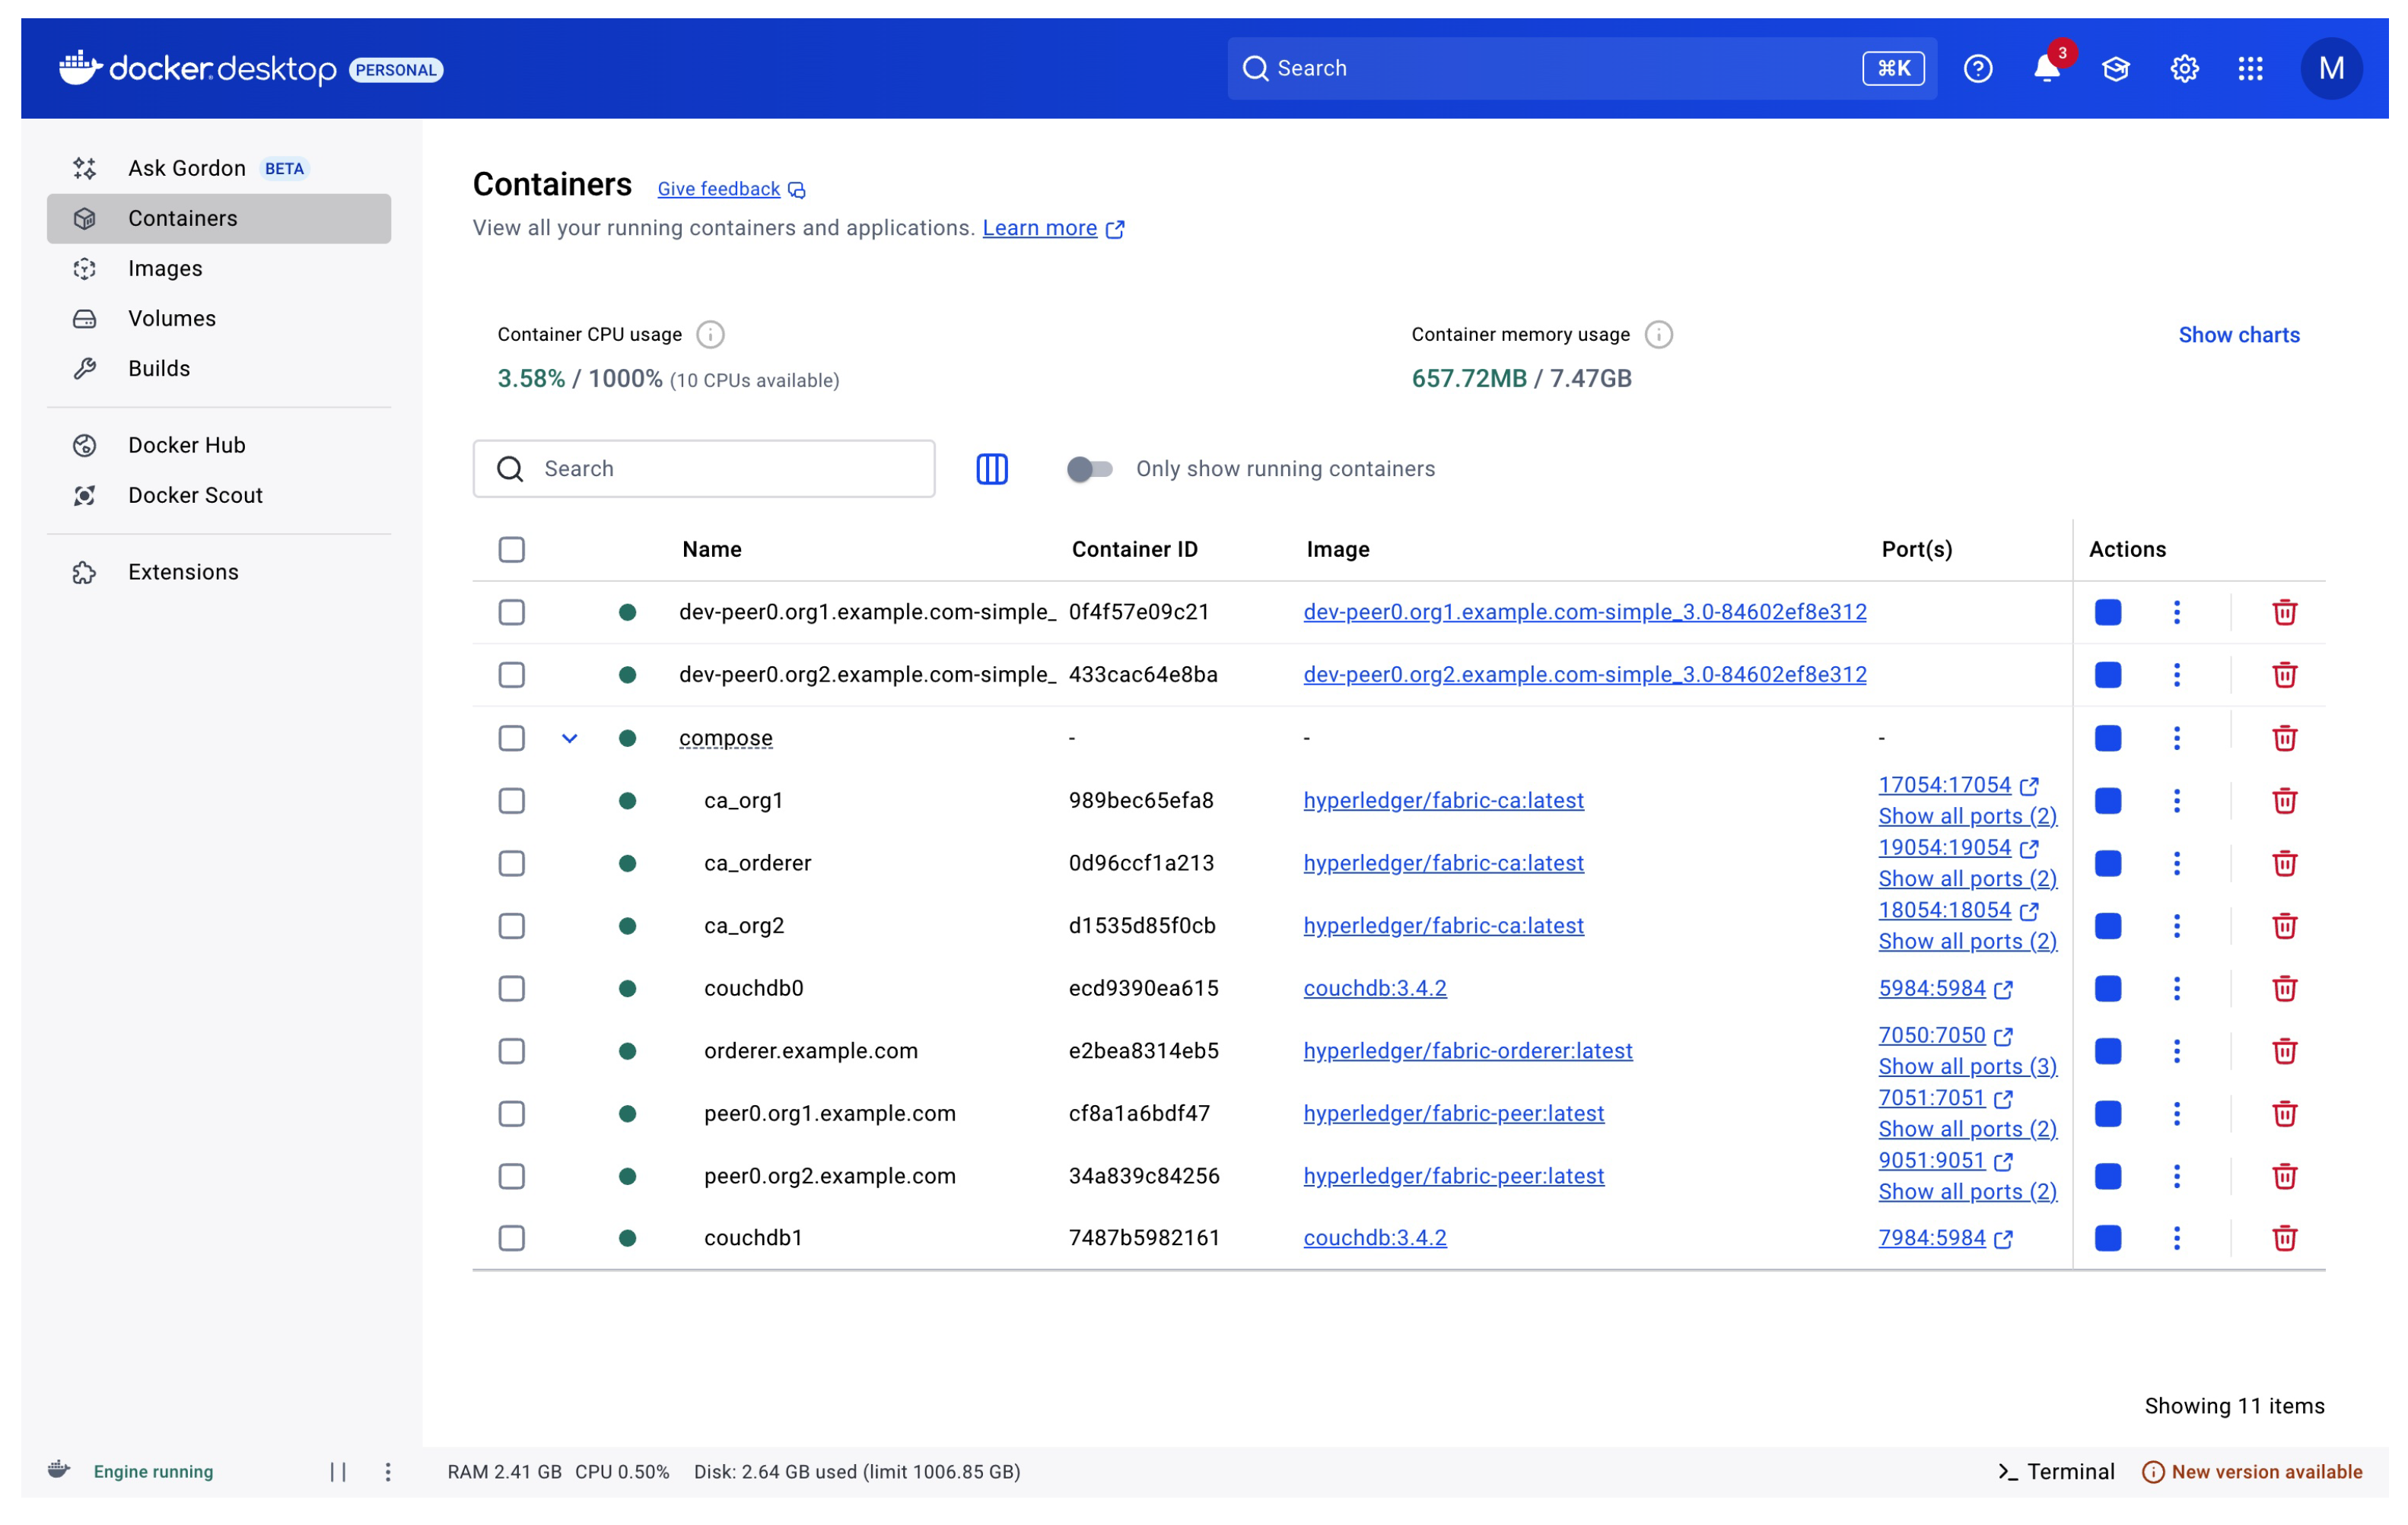Show all ports for ca_org1
Screen dimensions: 2408x1525
(x=1967, y=816)
